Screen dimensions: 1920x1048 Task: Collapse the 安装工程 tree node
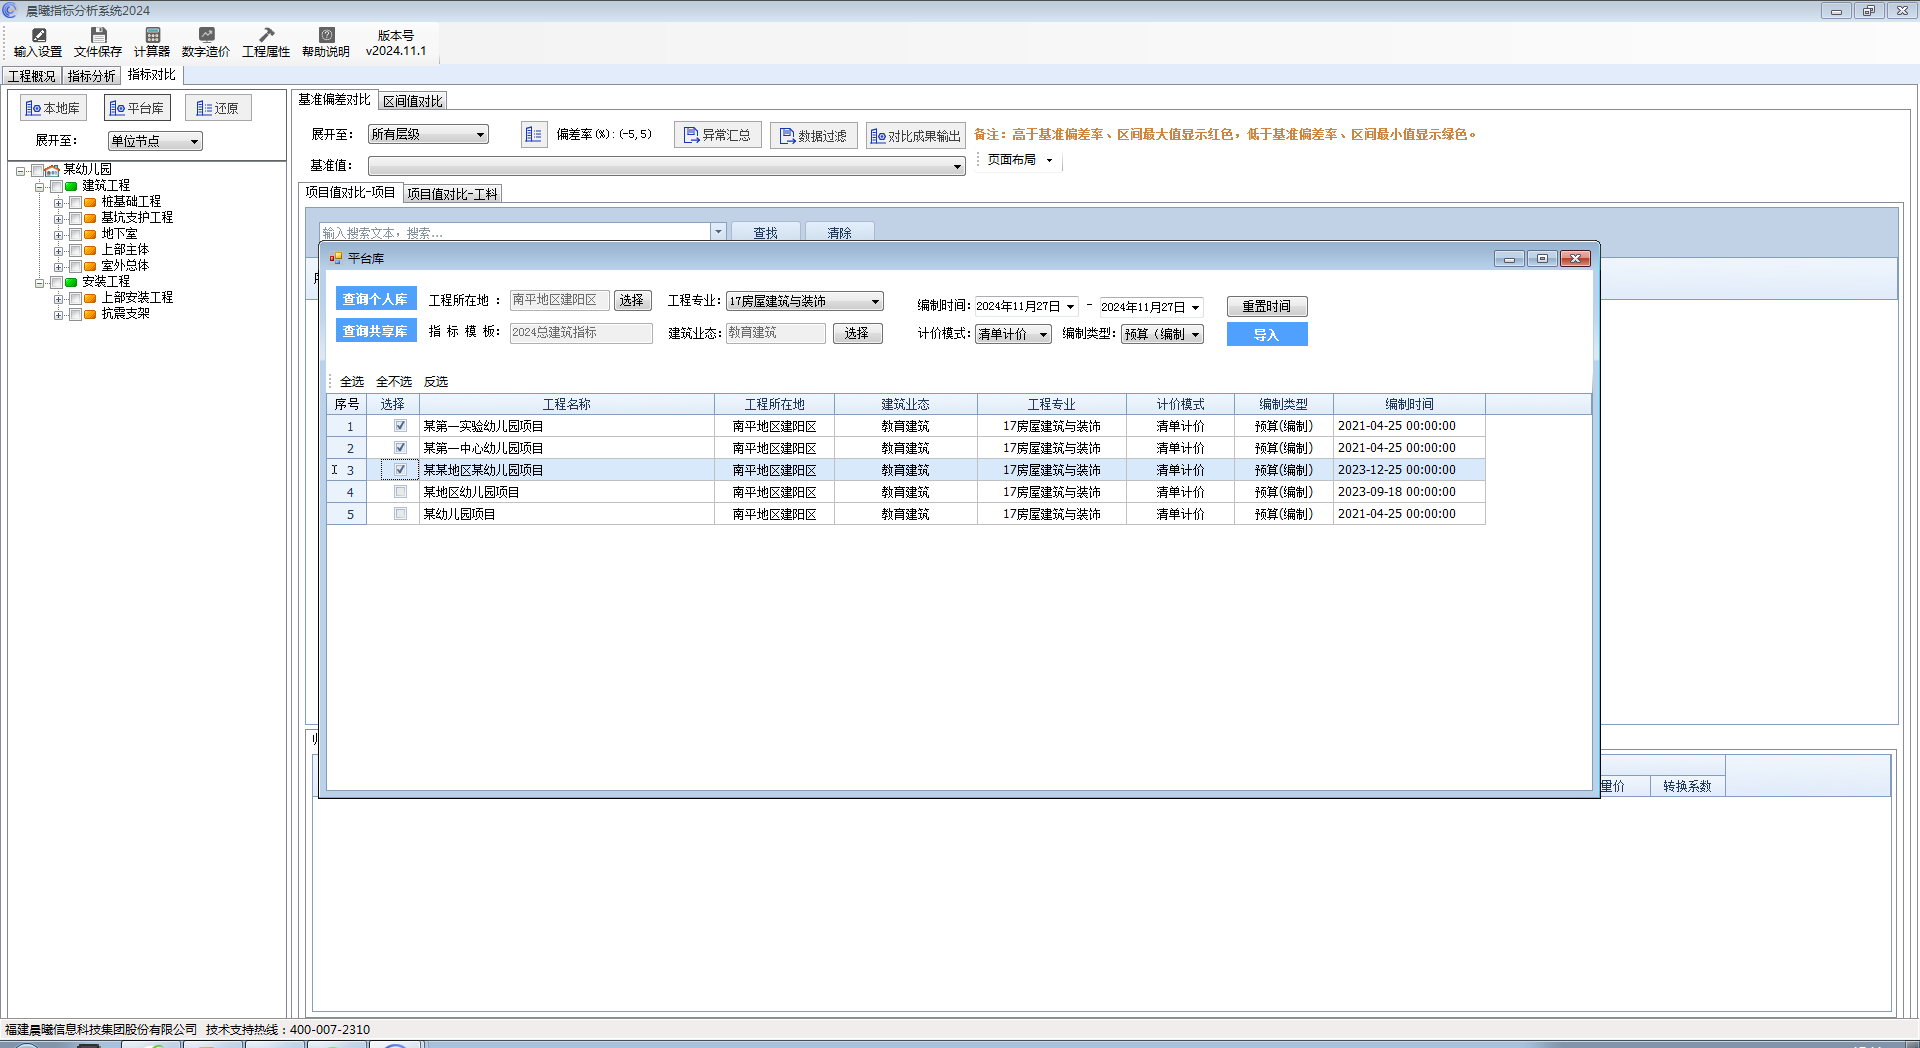[40, 283]
